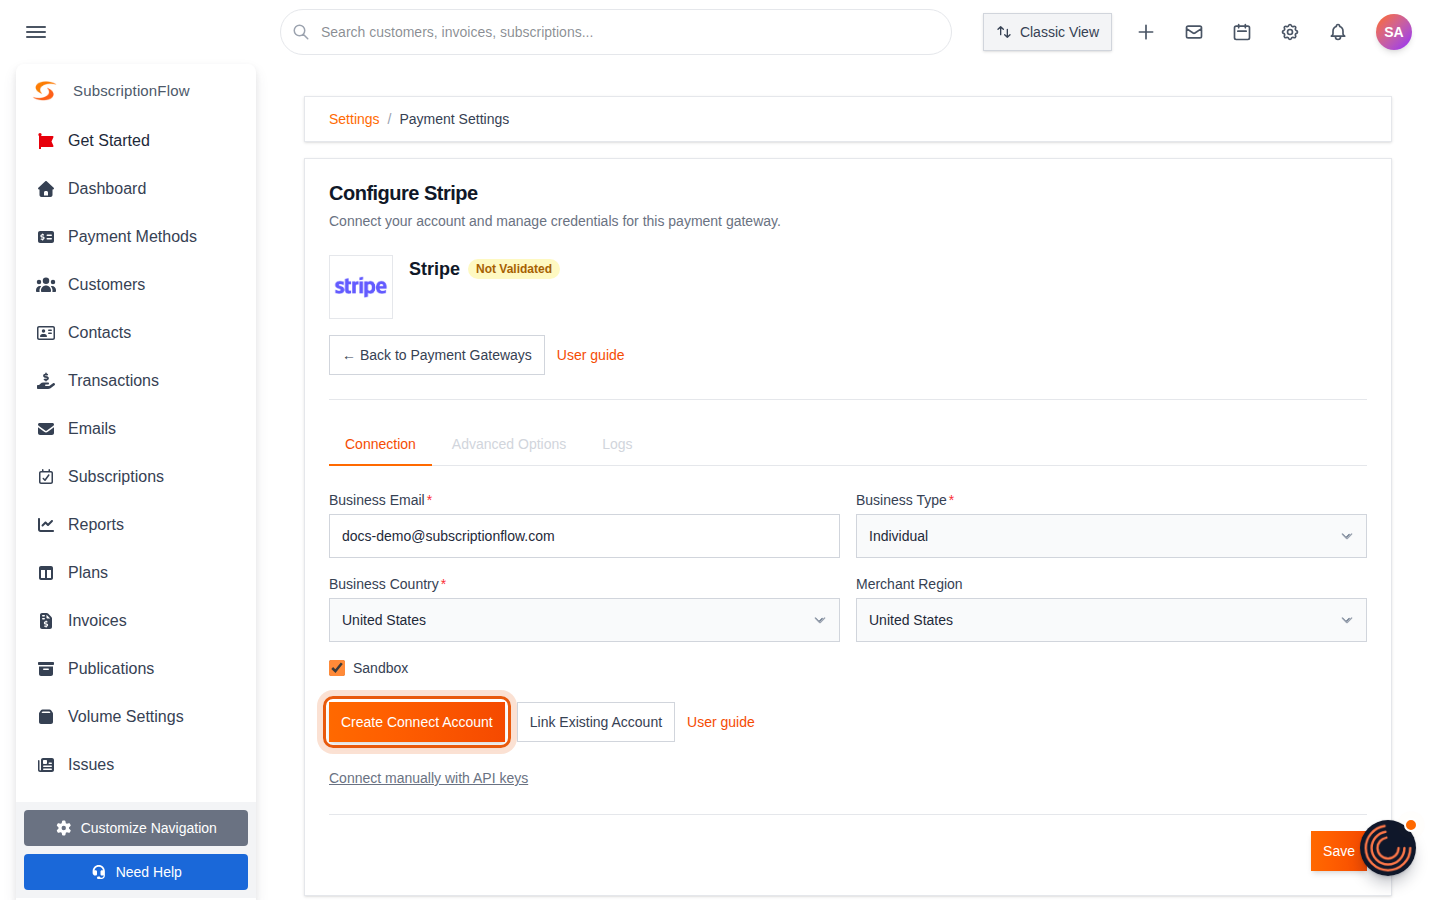1440x900 pixels.
Task: Switch to the Logs tab
Action: click(617, 444)
